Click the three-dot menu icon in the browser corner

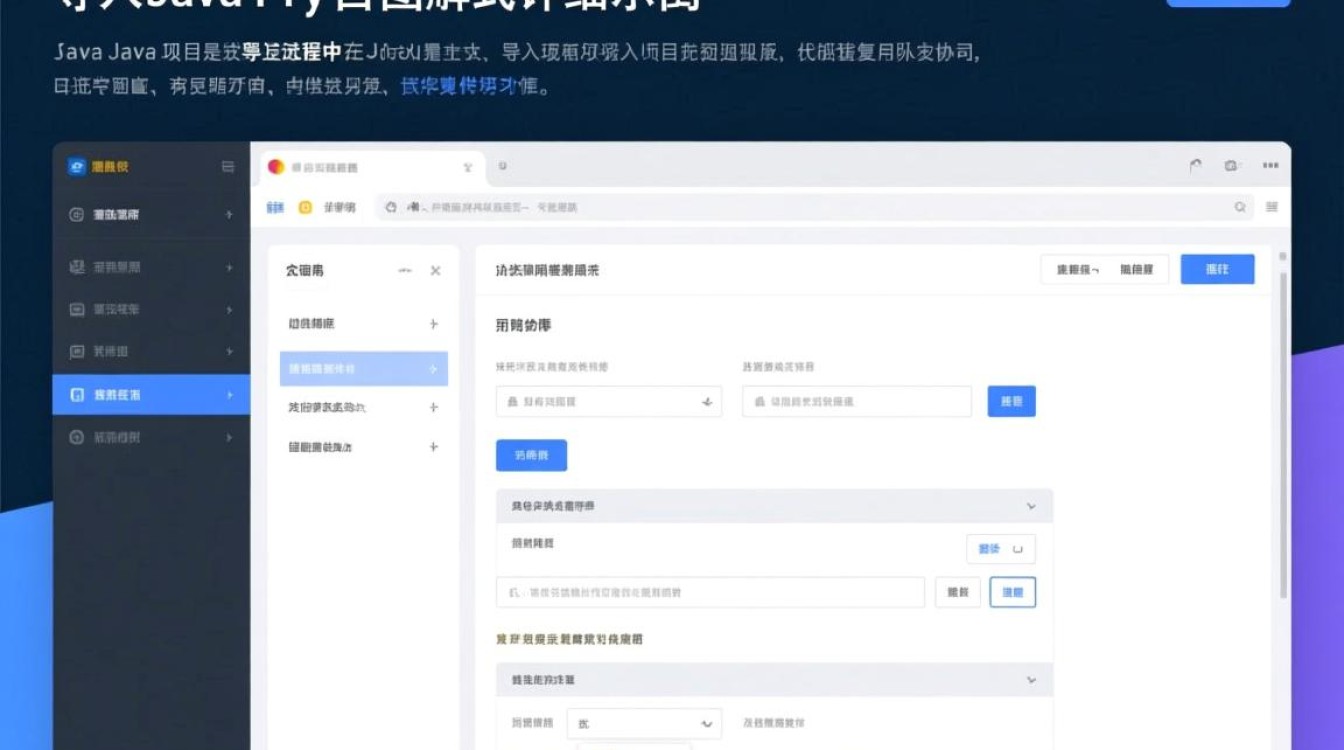click(1270, 164)
